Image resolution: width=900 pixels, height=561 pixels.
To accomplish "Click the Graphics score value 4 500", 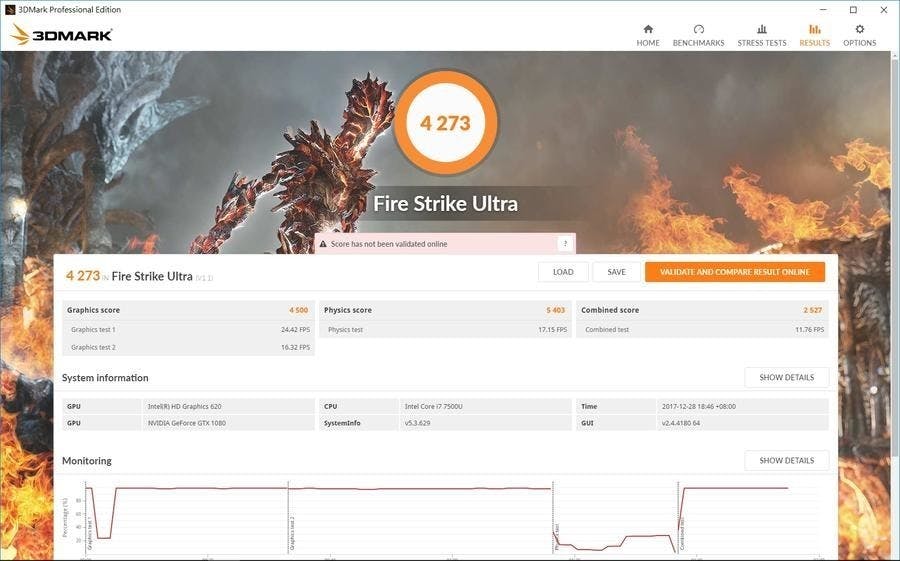I will 298,310.
